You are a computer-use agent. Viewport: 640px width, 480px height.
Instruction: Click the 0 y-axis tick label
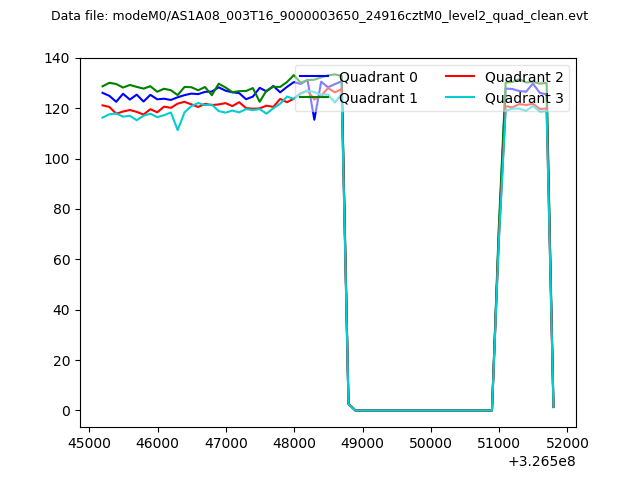pyautogui.click(x=68, y=410)
